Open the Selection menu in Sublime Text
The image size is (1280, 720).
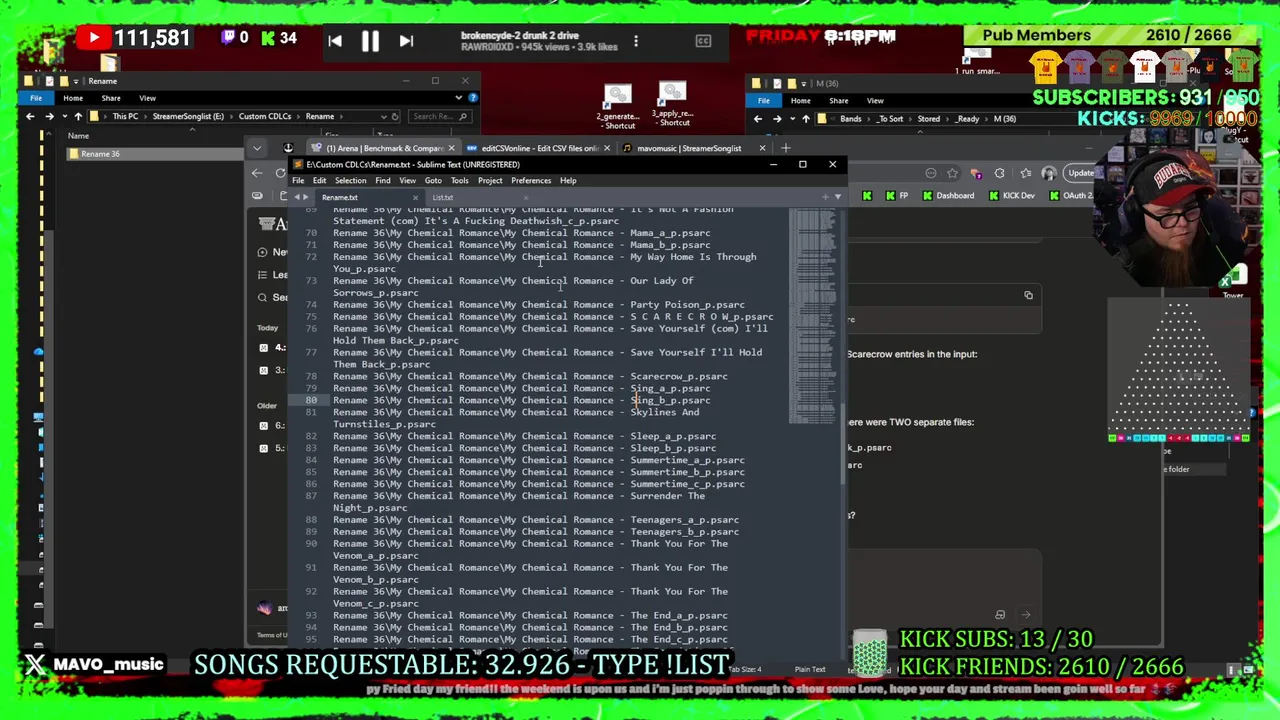[350, 181]
